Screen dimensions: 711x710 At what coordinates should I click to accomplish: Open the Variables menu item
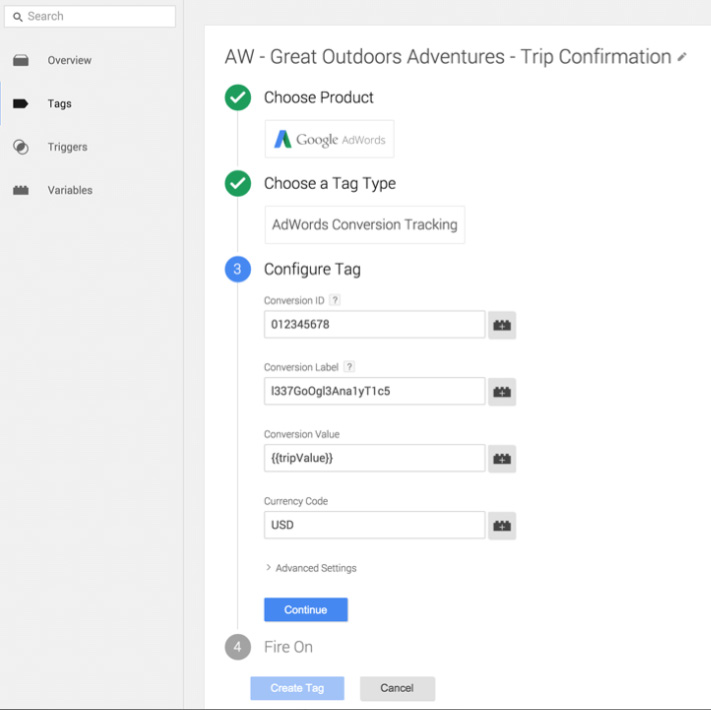(70, 190)
